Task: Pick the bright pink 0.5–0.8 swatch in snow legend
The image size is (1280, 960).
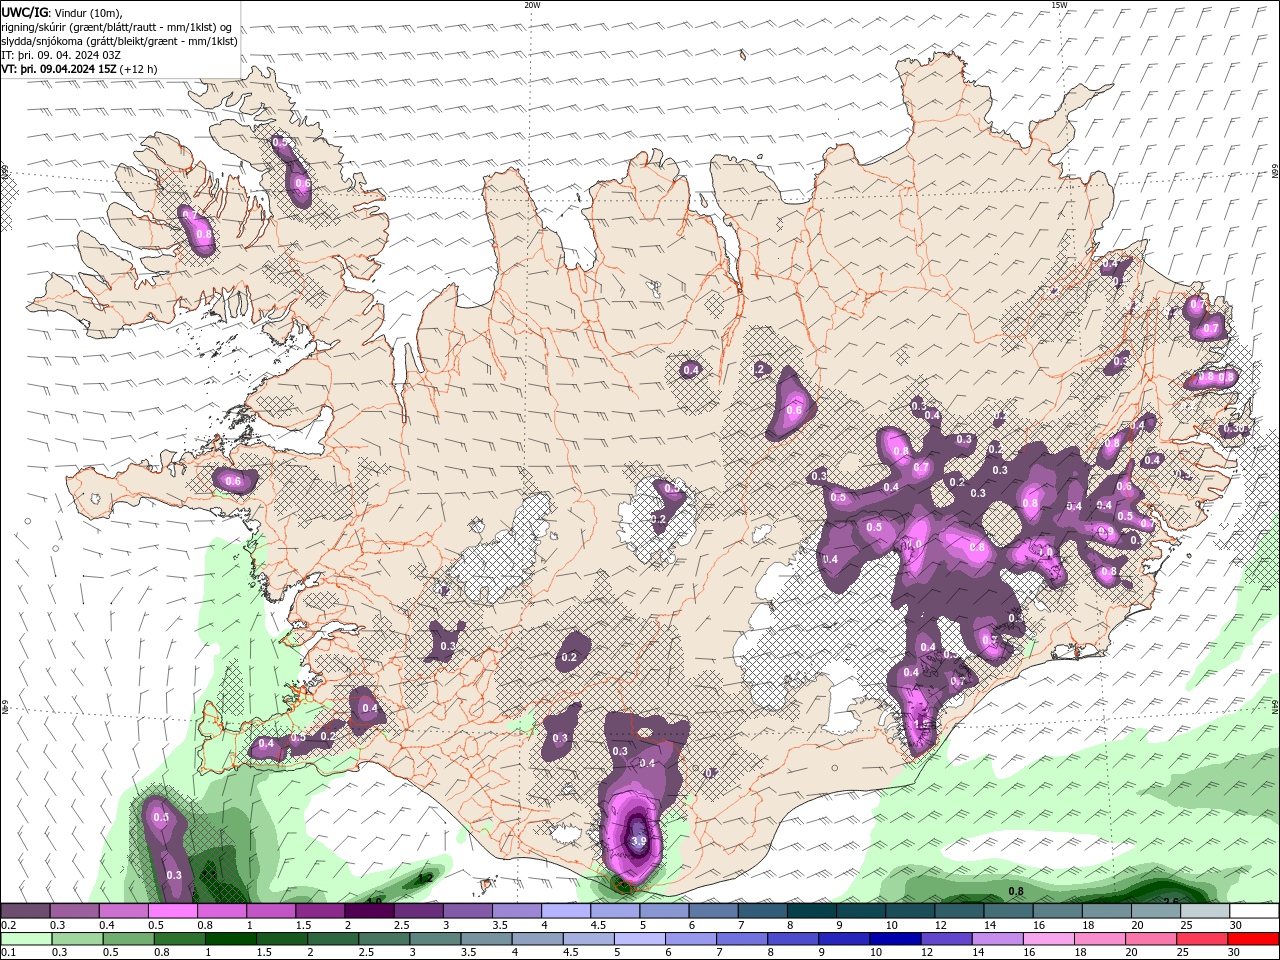Action: coord(172,911)
